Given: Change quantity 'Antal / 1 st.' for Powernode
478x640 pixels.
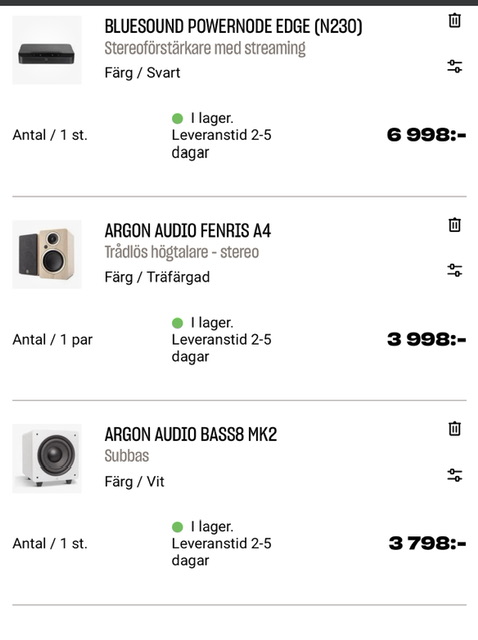Looking at the screenshot, I should tap(50, 135).
